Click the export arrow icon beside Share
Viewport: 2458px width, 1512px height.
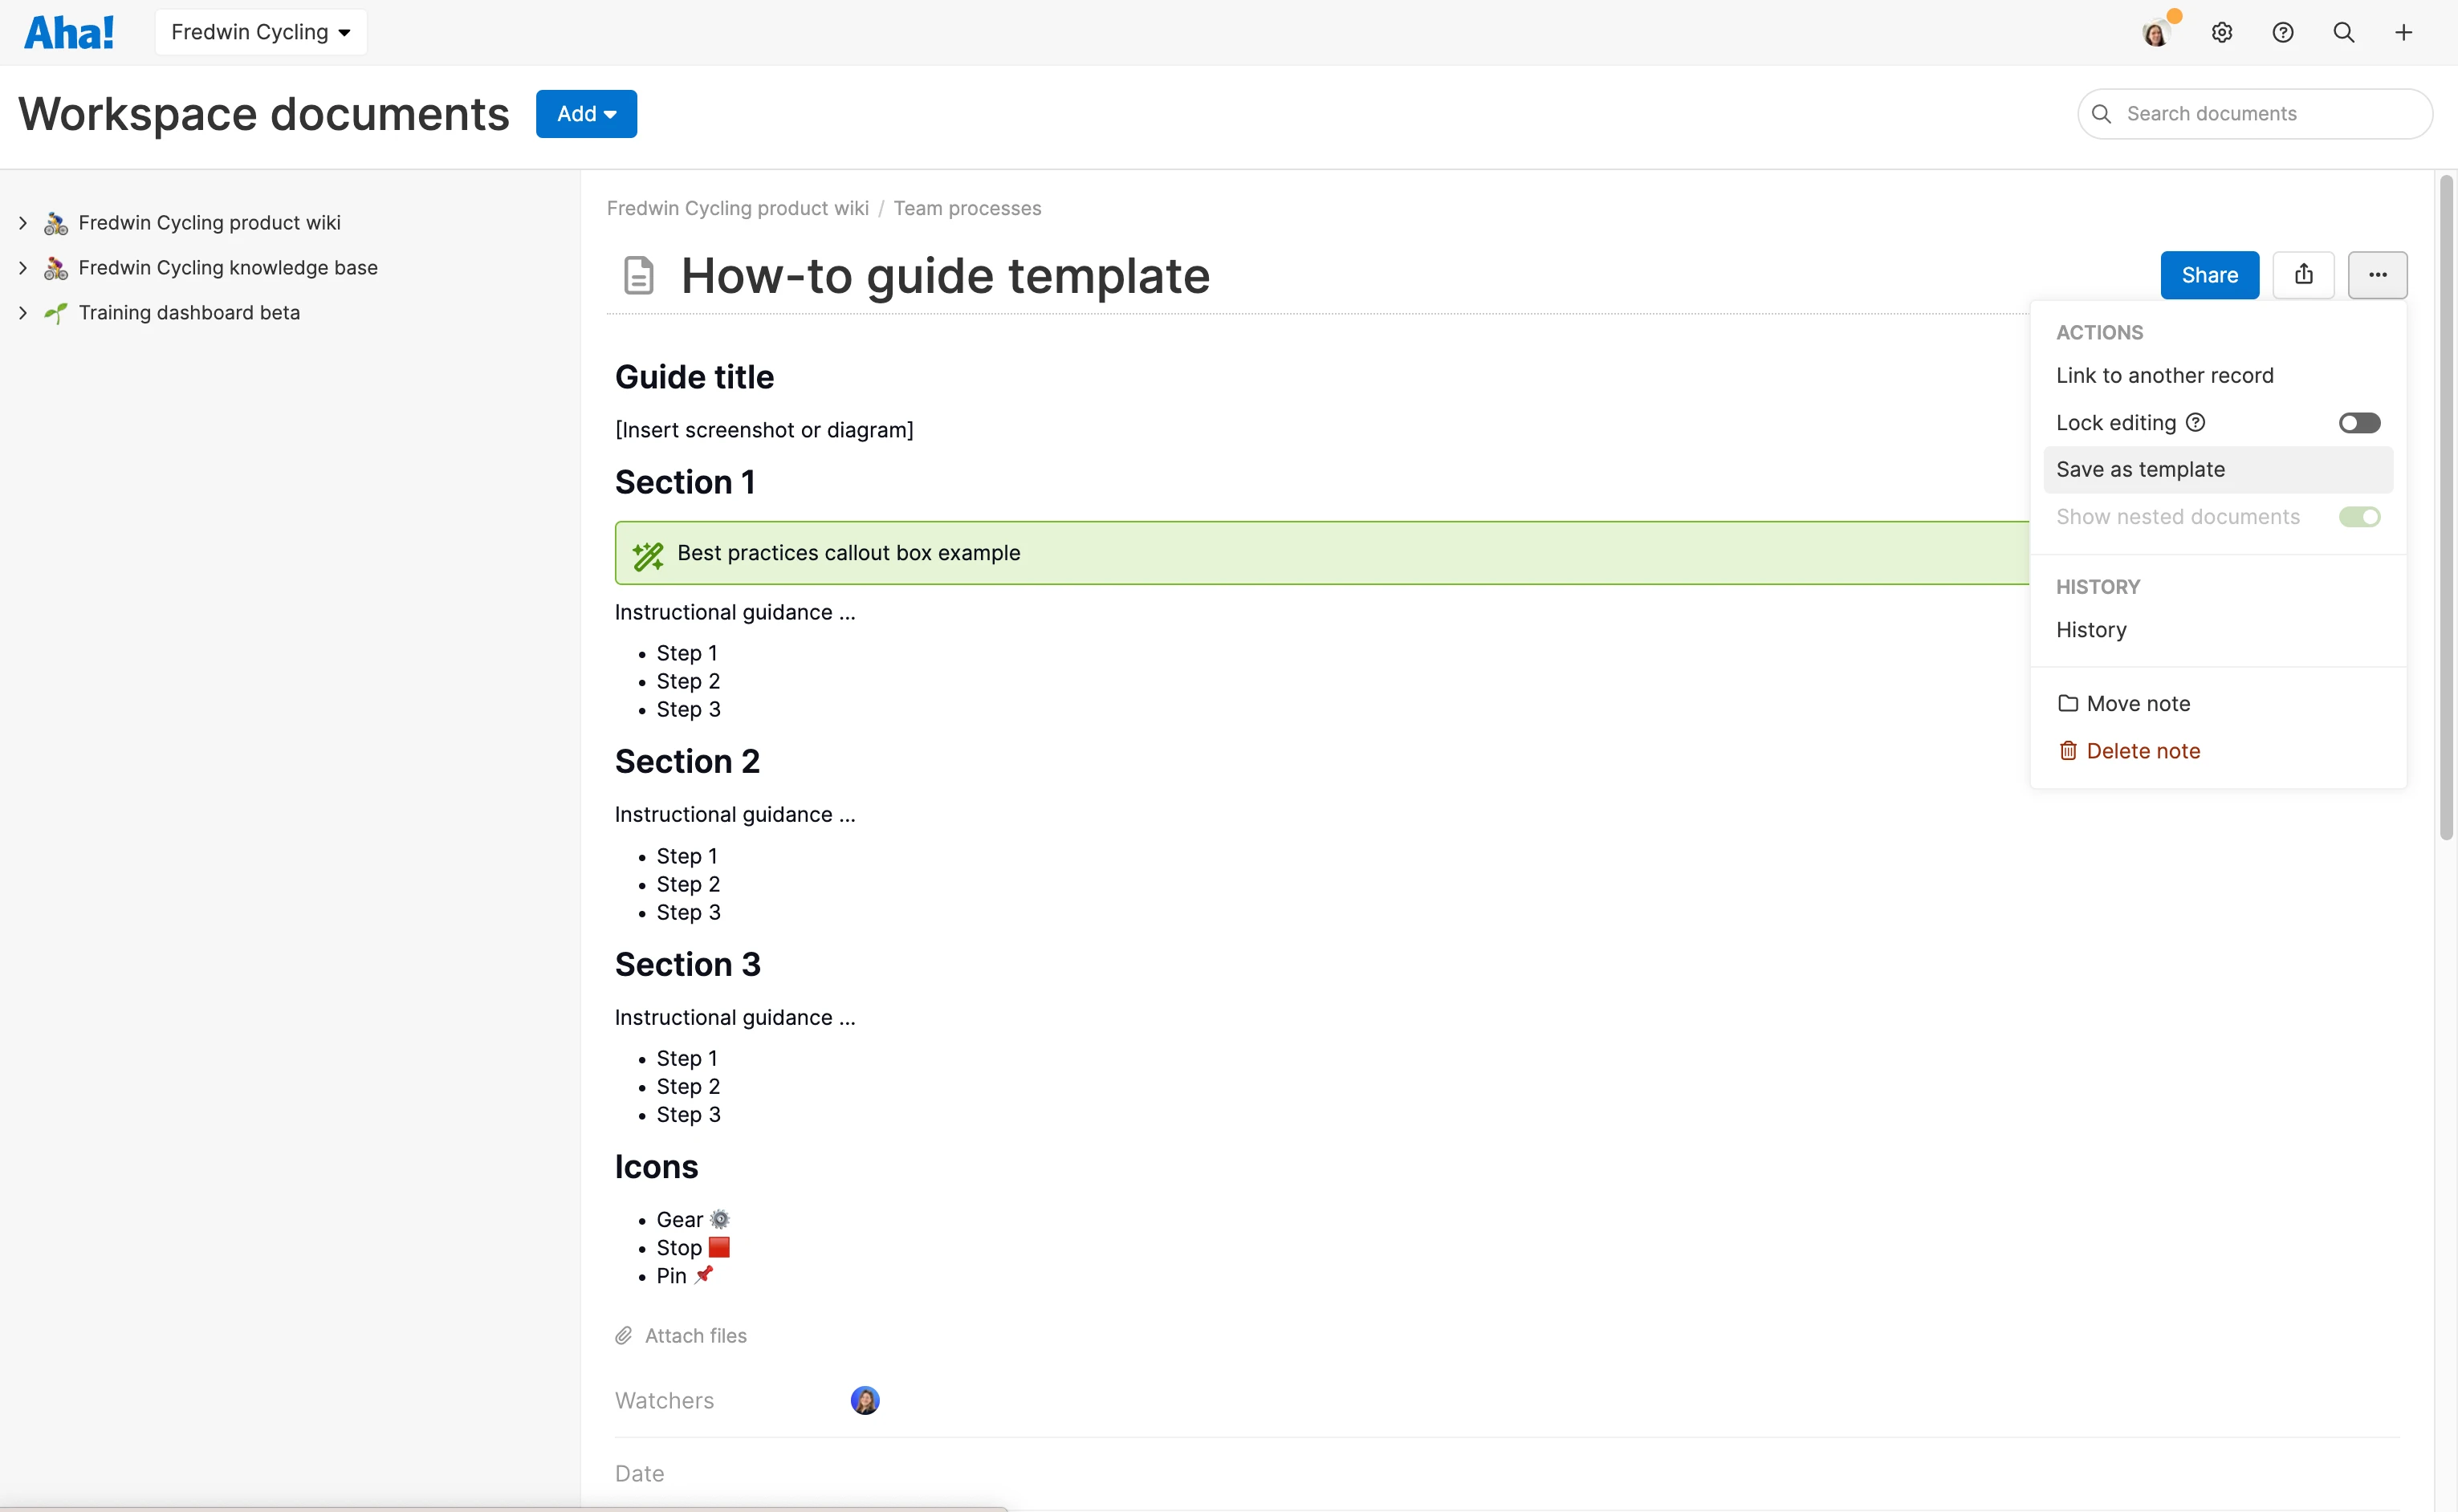click(x=2304, y=274)
